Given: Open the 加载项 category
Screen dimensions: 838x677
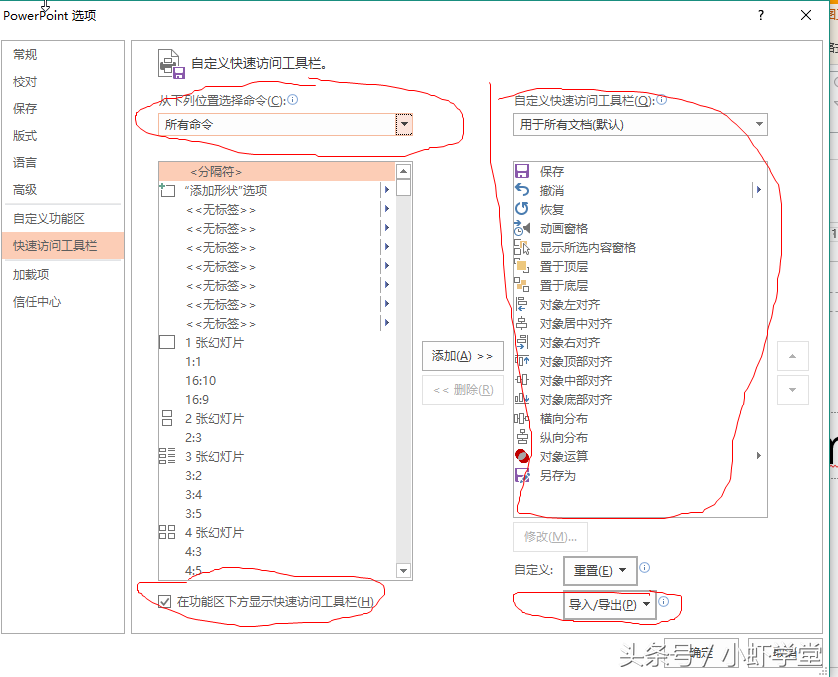Looking at the screenshot, I should [63, 275].
